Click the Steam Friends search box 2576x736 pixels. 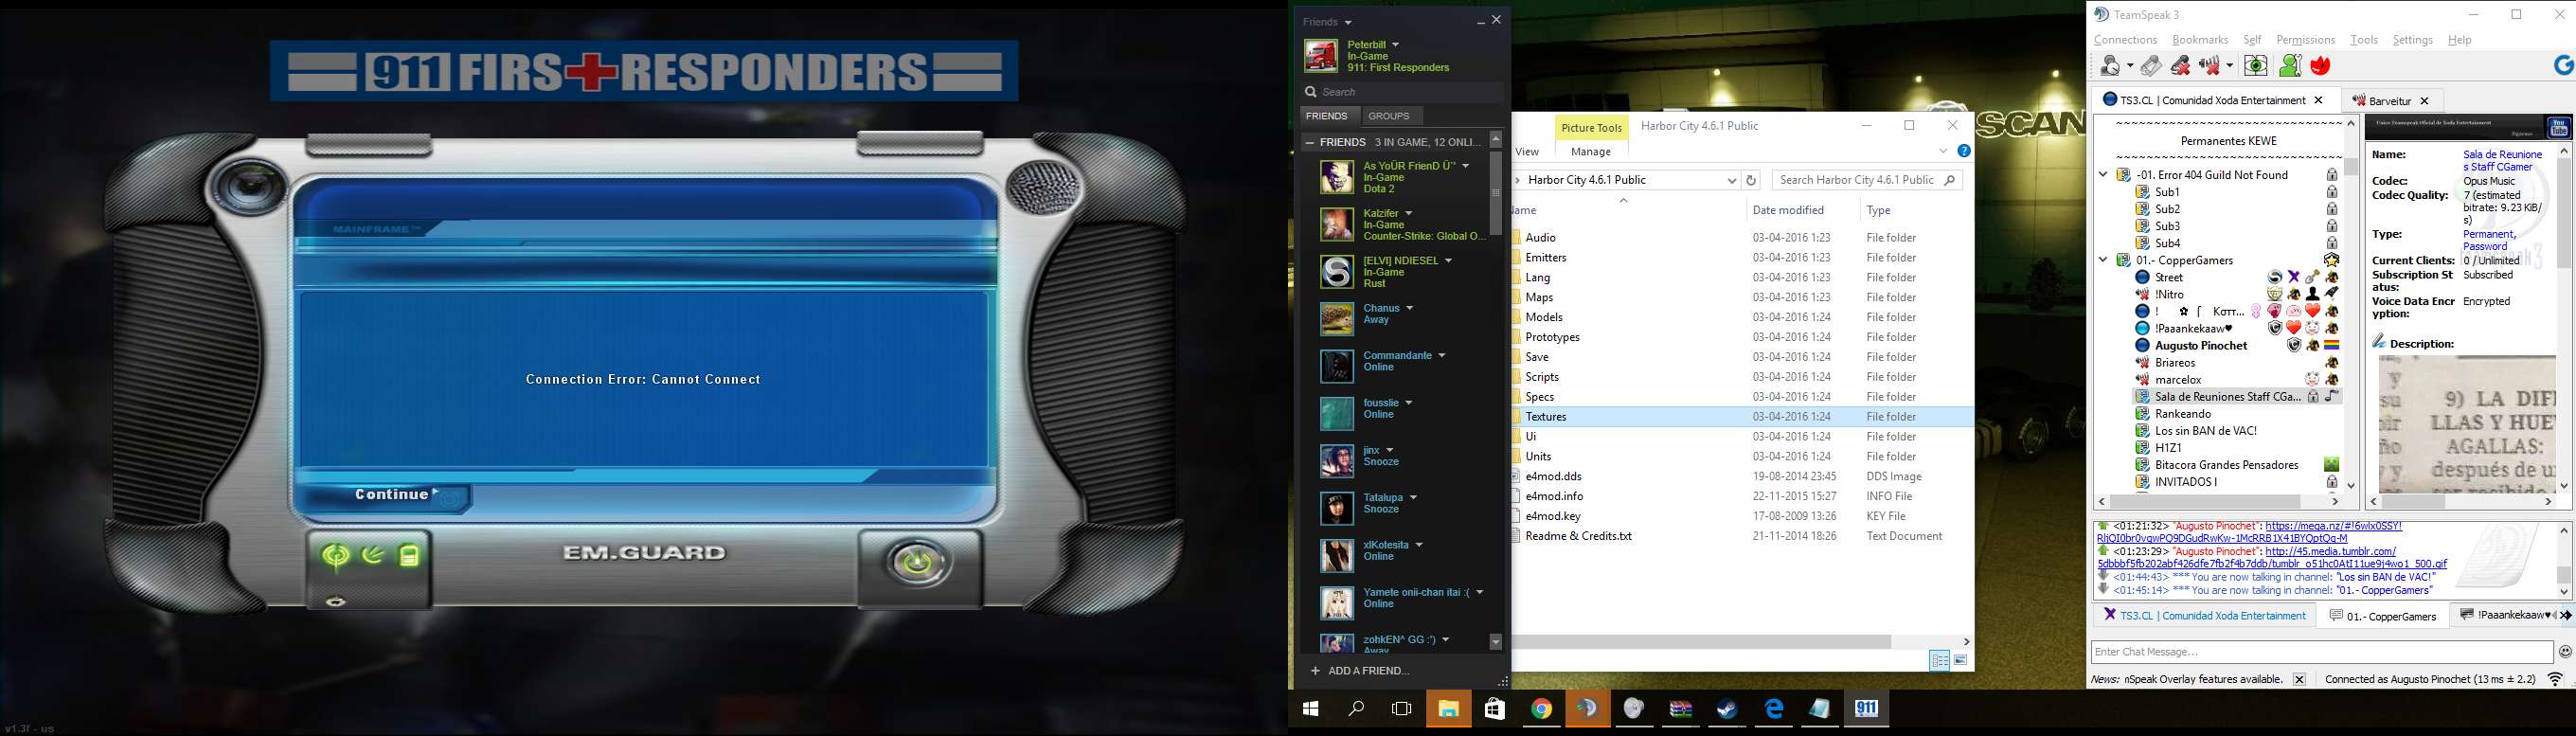click(1402, 92)
